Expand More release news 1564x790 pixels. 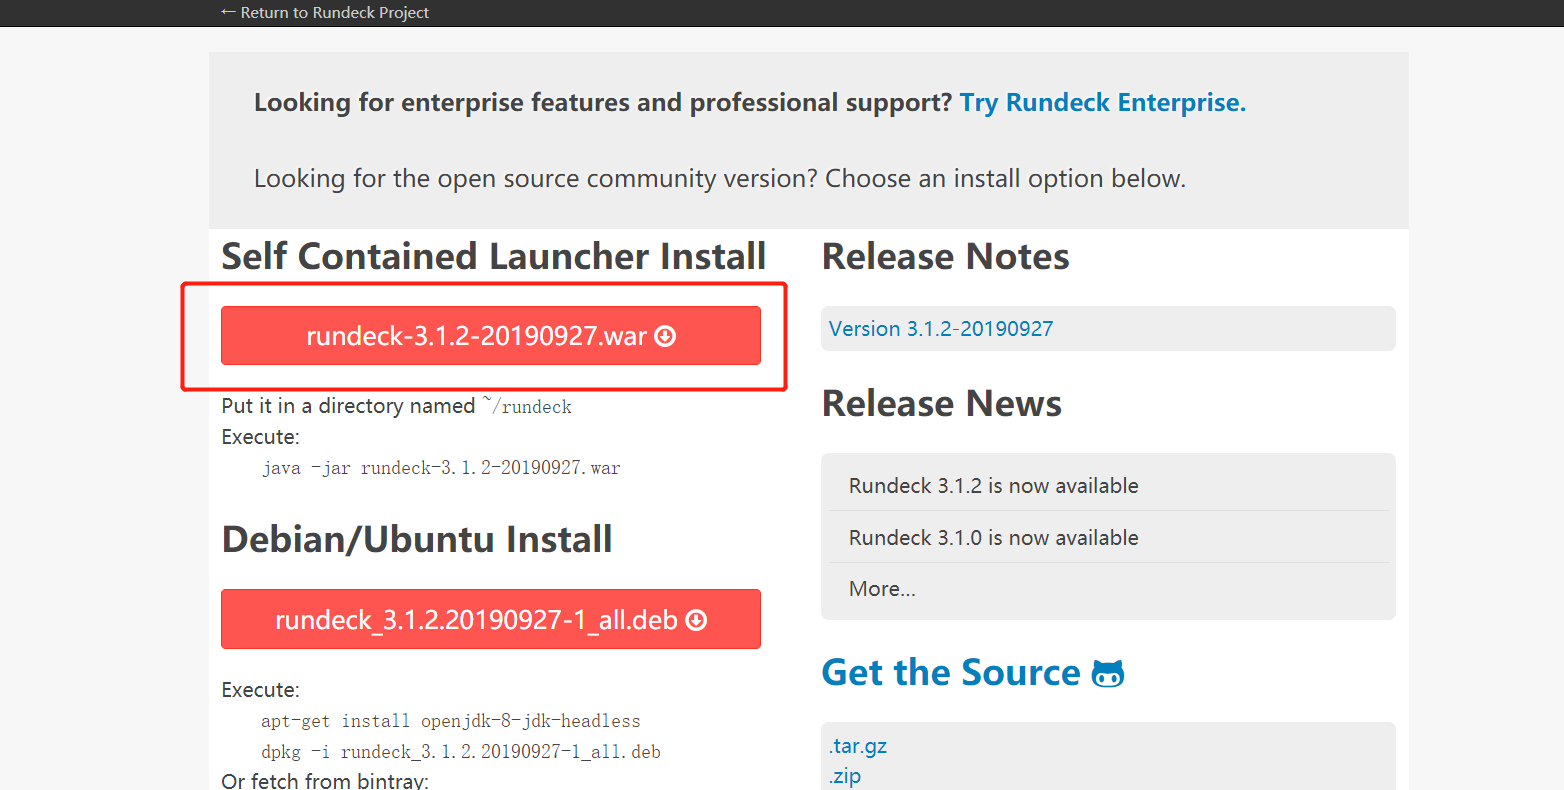coord(882,588)
